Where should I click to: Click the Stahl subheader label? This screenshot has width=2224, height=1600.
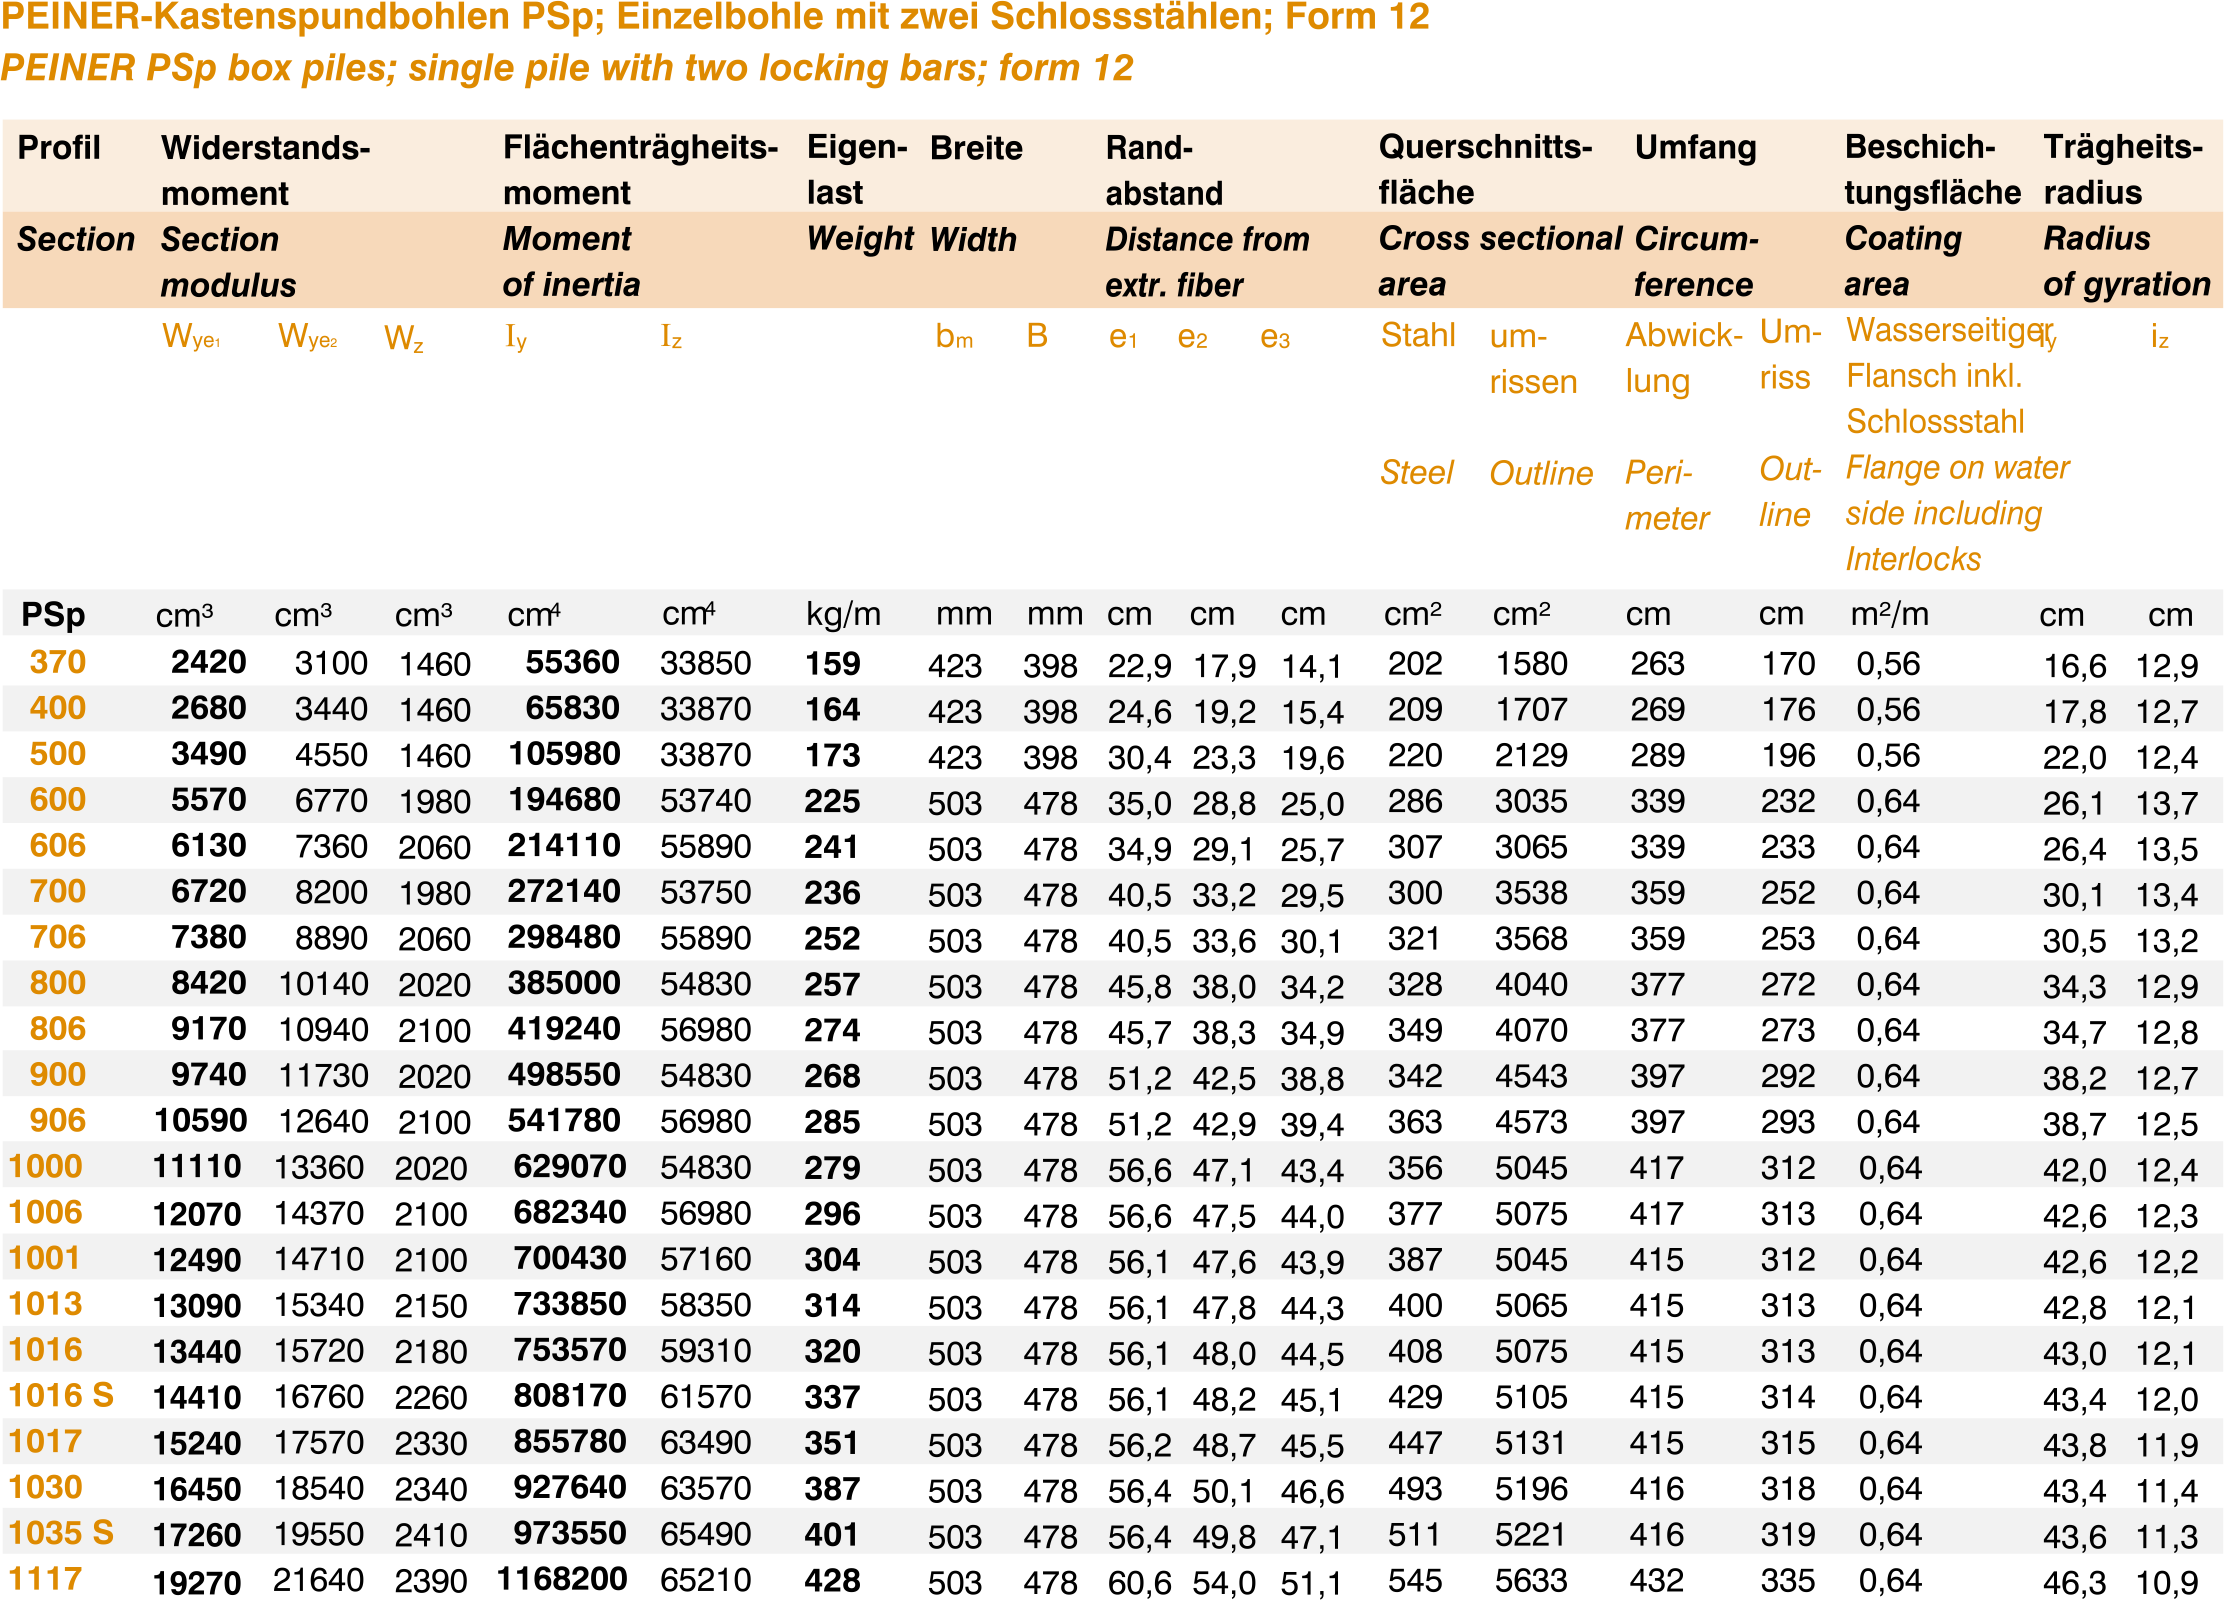point(1417,335)
